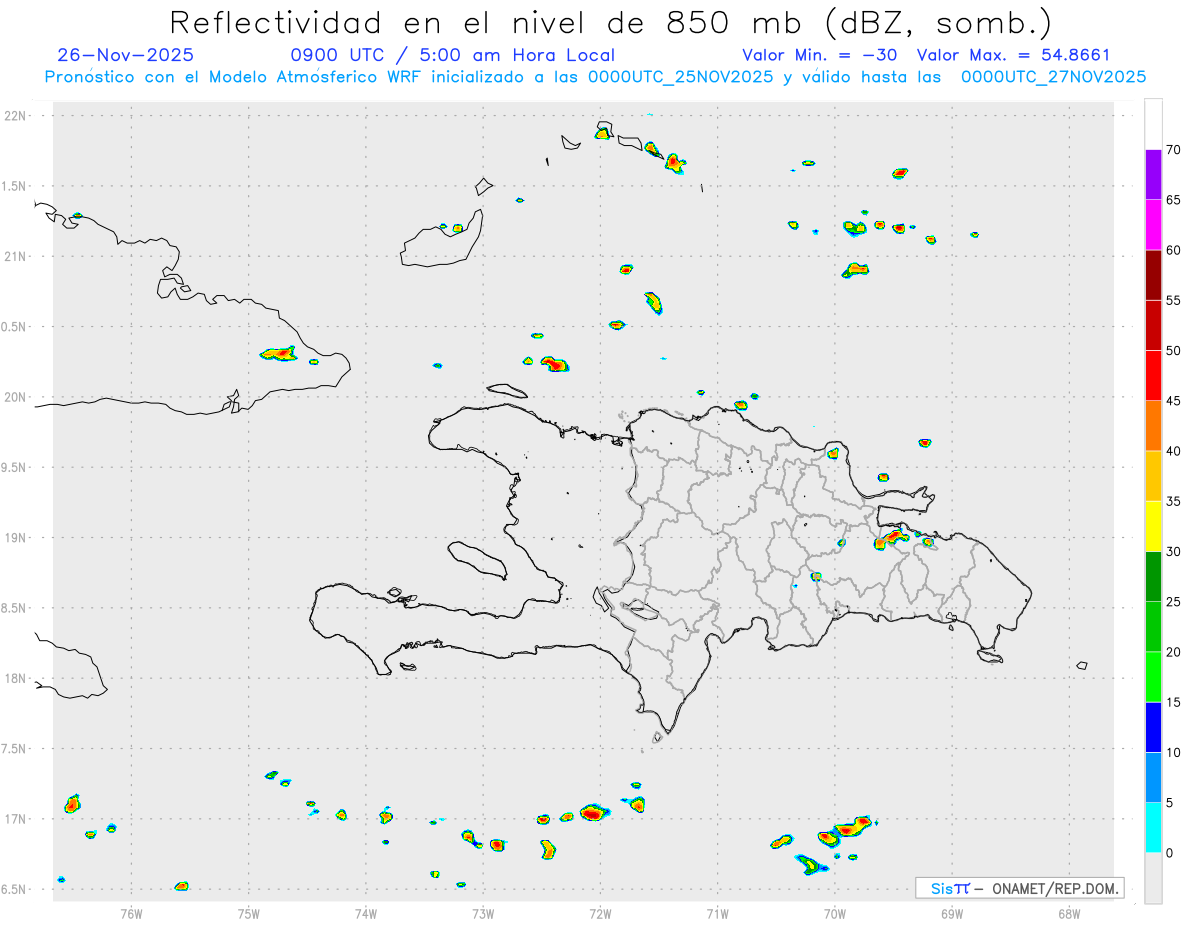Click the cyan 0–5 dBZ colorbar segment
Viewport: 1200px width, 927px height.
tap(1153, 828)
